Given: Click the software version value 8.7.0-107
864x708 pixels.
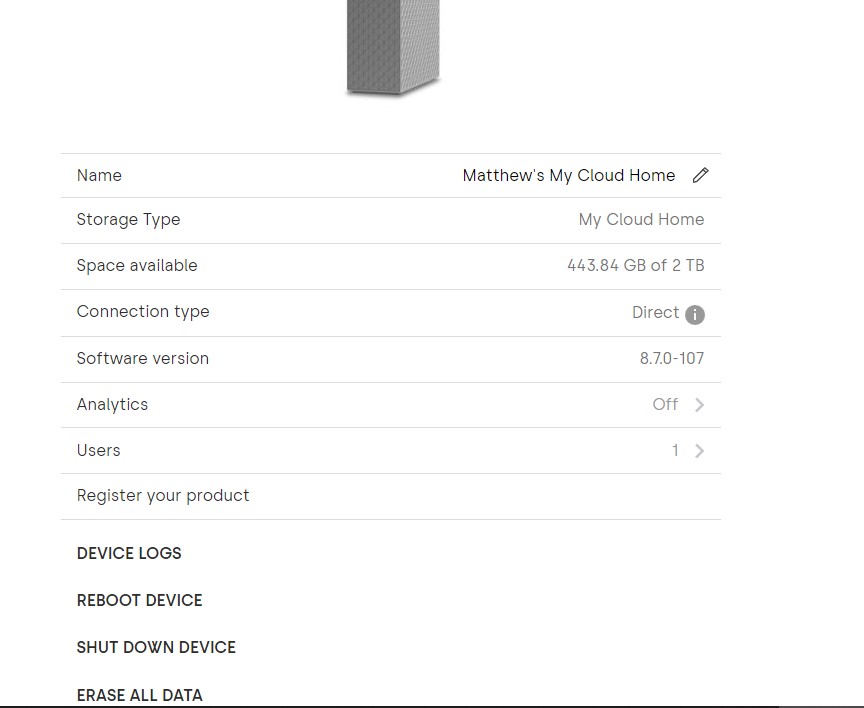Looking at the screenshot, I should [672, 359].
